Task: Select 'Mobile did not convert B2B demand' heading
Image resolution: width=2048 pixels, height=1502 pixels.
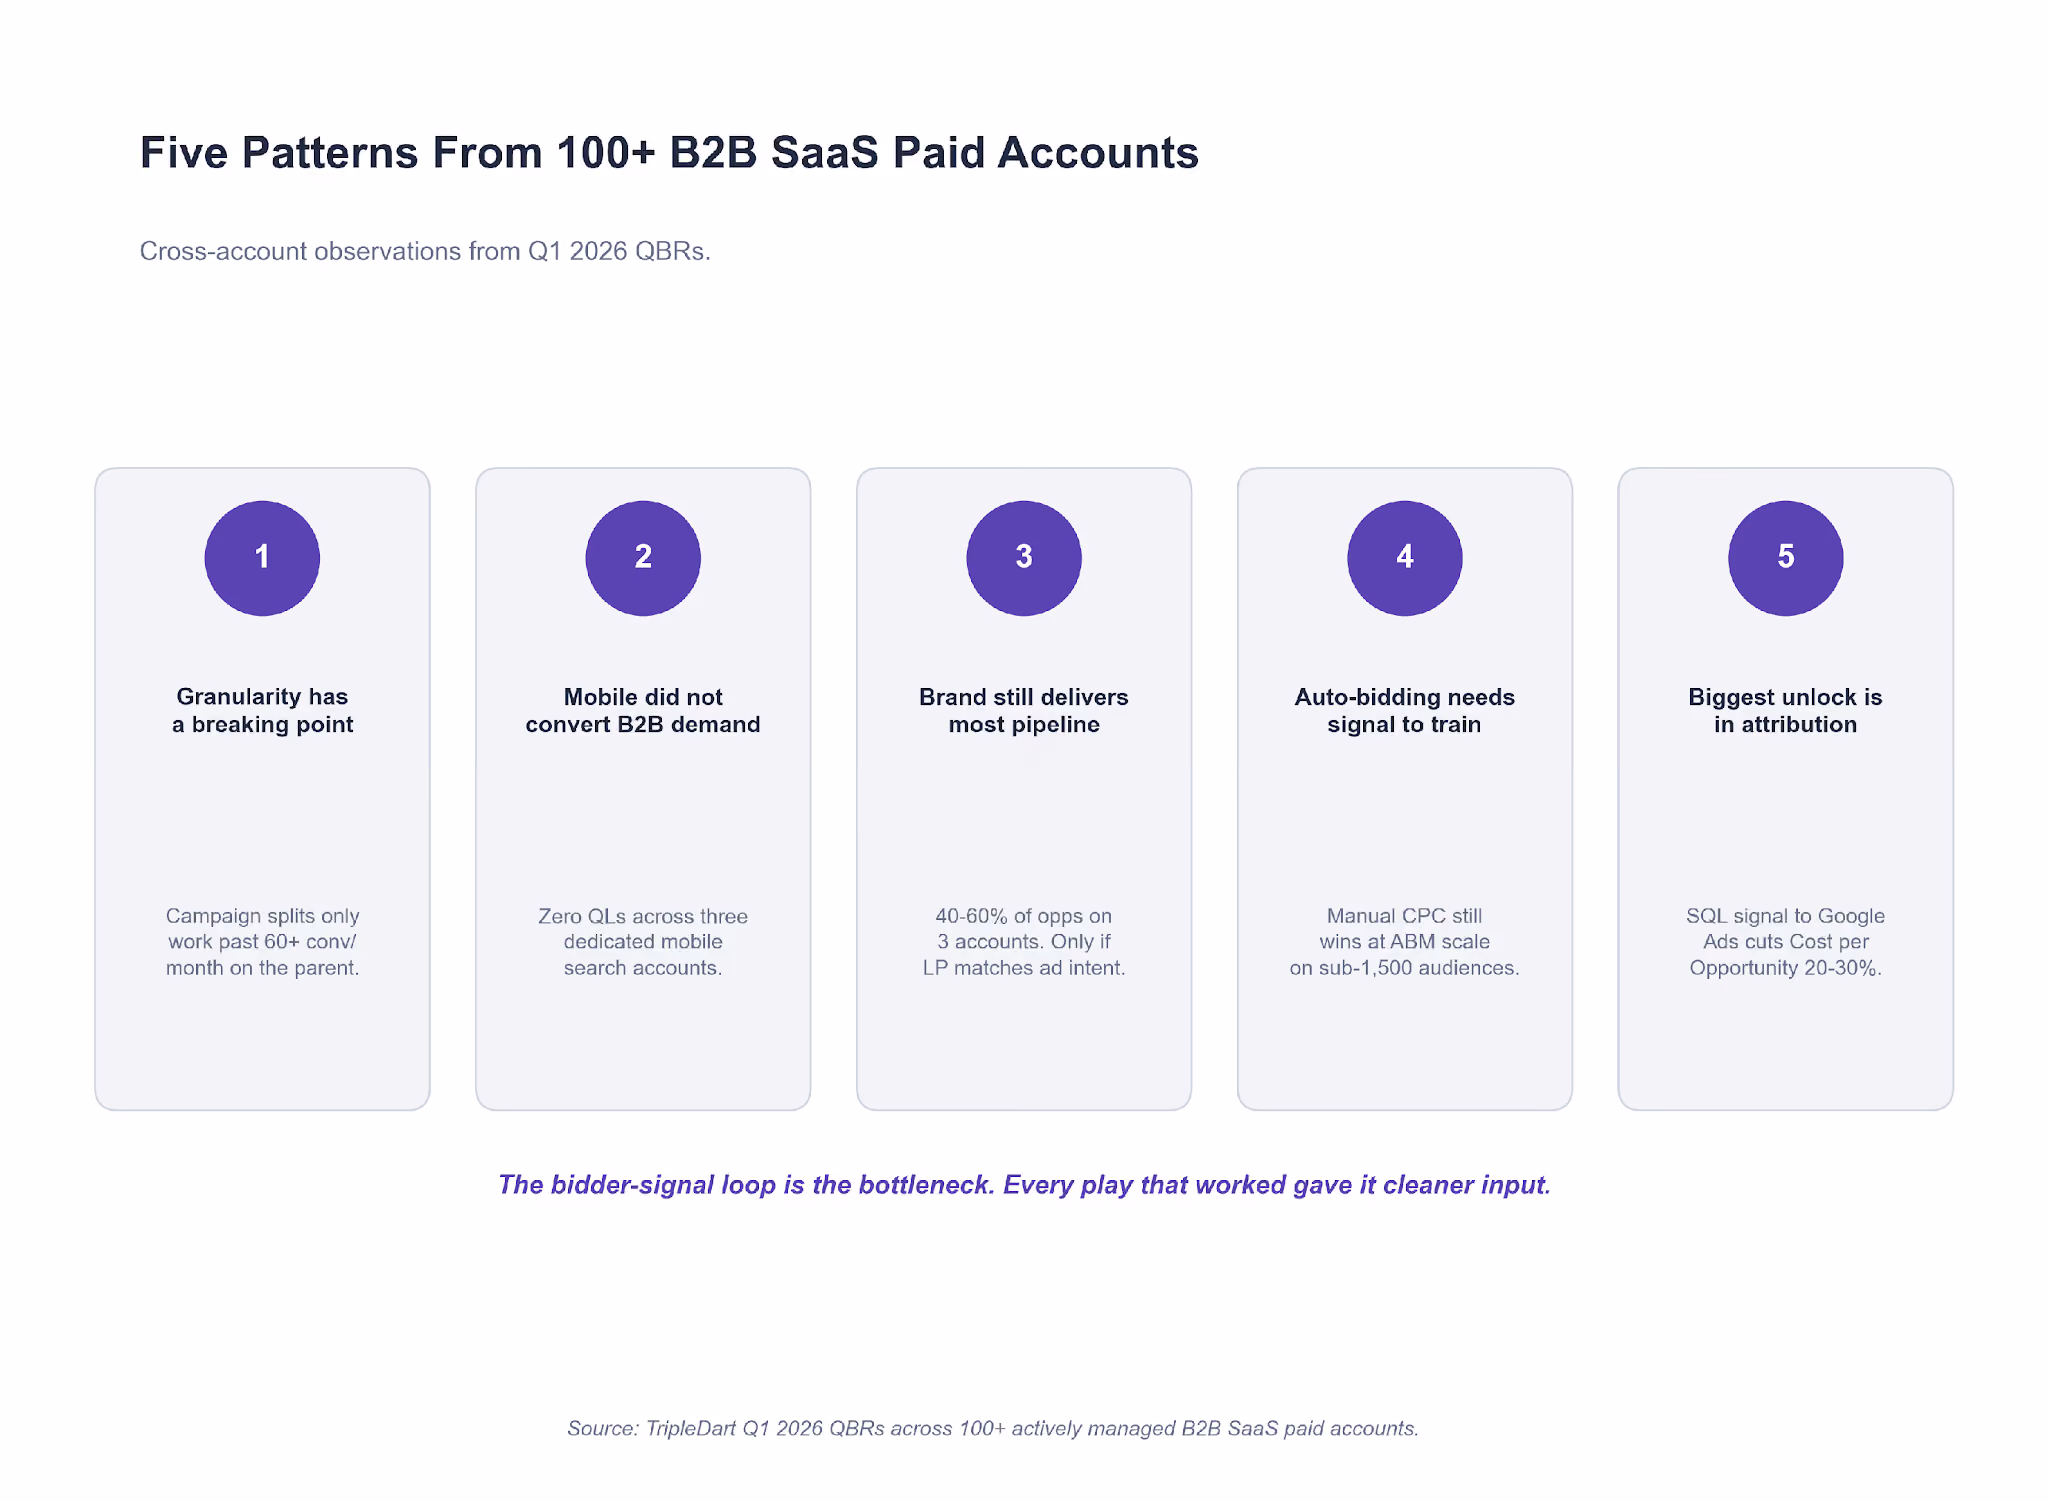Action: (x=643, y=710)
